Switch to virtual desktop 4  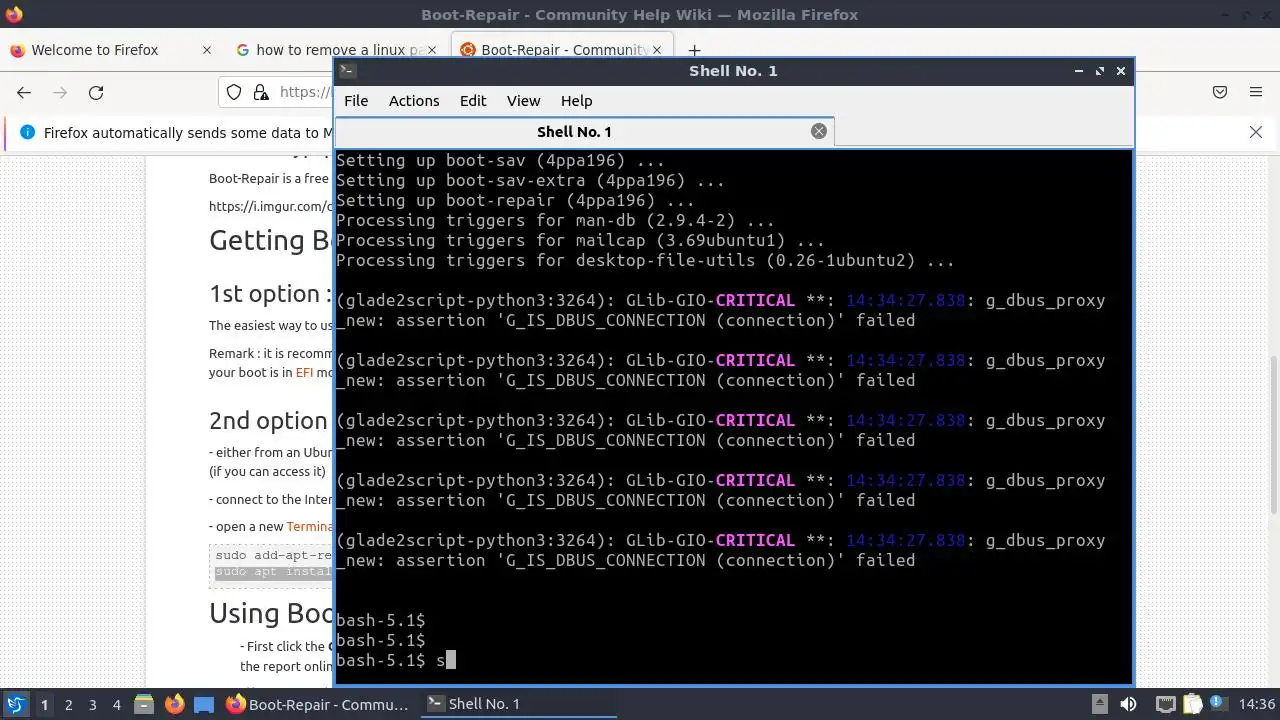point(116,705)
